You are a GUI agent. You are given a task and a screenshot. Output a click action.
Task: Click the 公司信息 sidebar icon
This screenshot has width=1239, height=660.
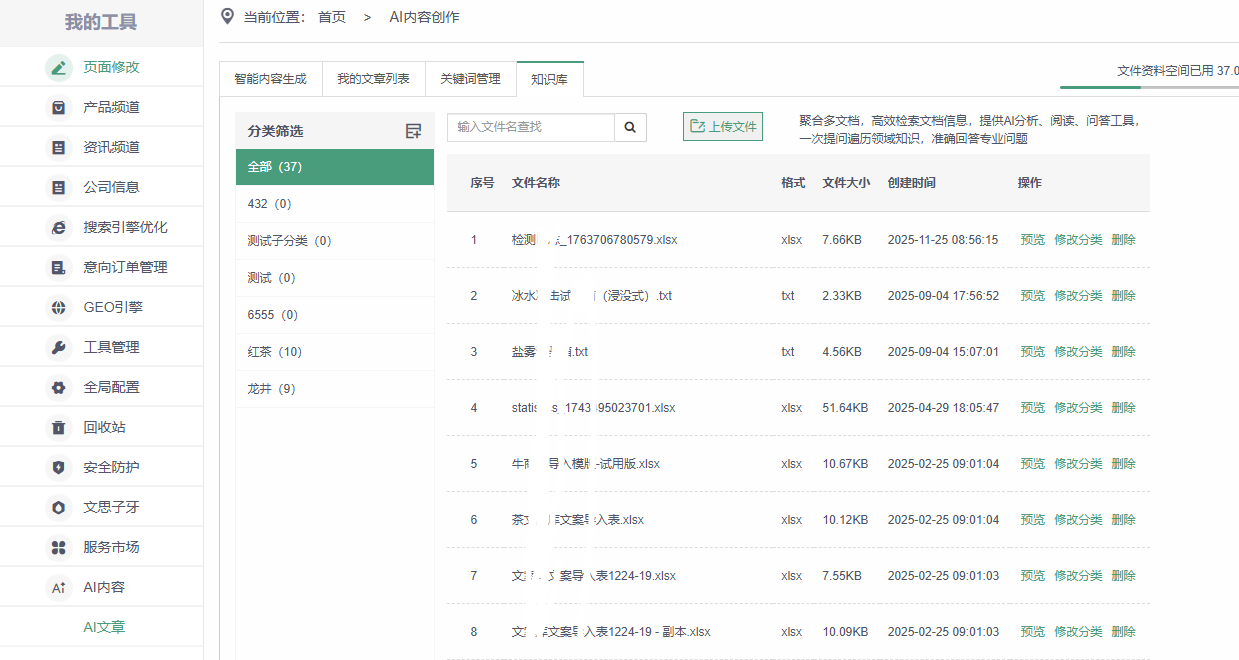(x=59, y=187)
